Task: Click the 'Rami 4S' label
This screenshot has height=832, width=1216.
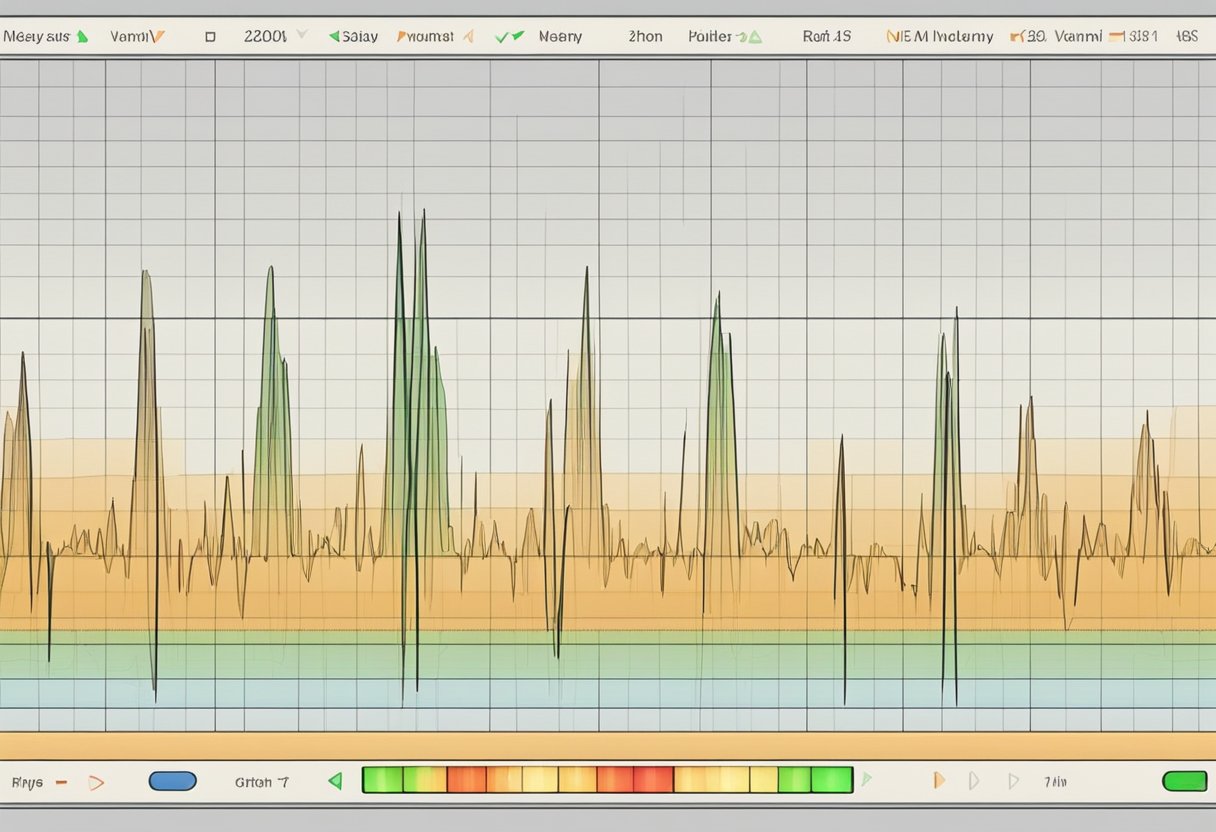Action: [827, 36]
